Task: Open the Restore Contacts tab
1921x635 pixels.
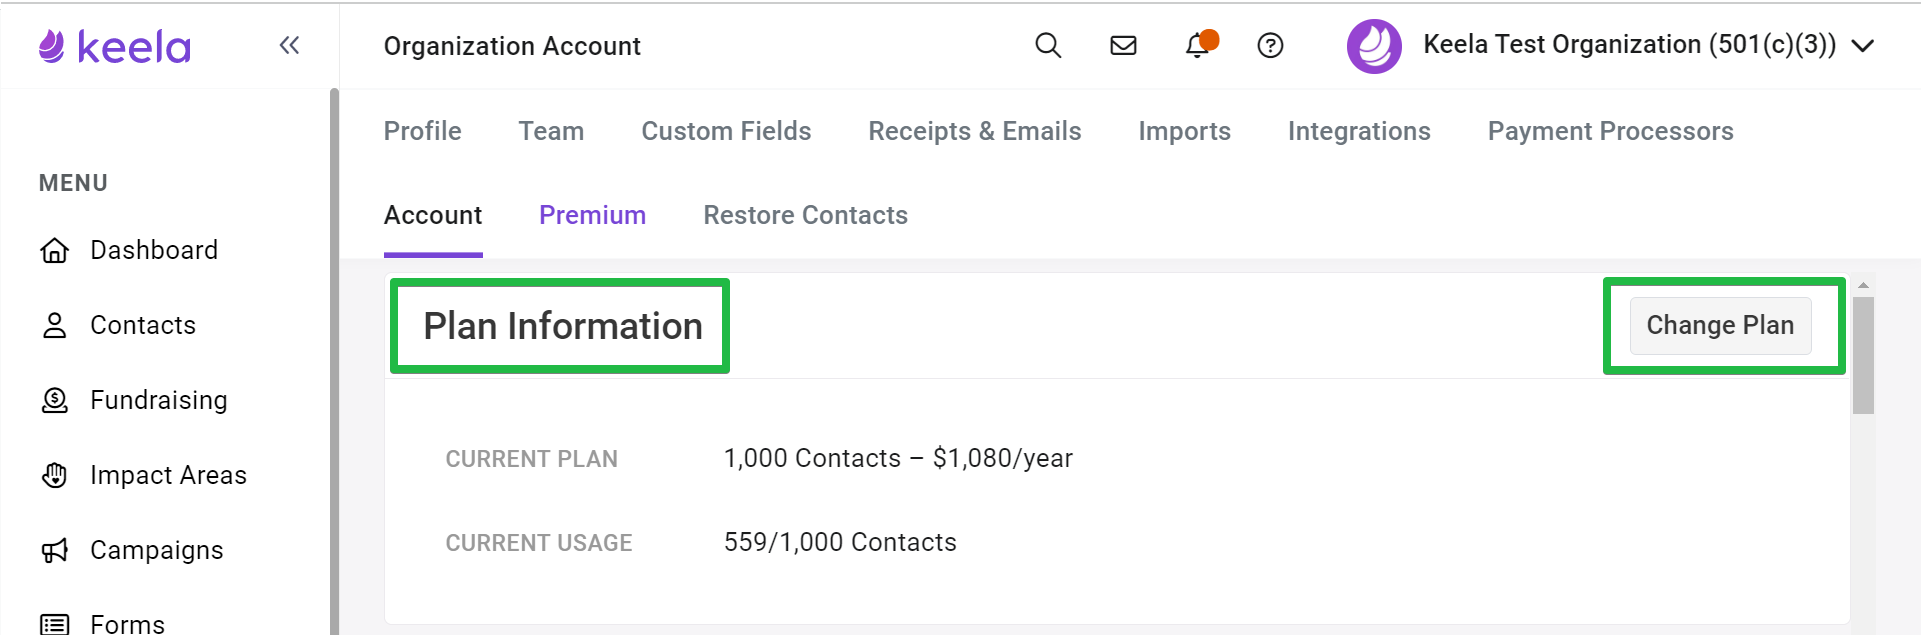Action: pos(805,215)
